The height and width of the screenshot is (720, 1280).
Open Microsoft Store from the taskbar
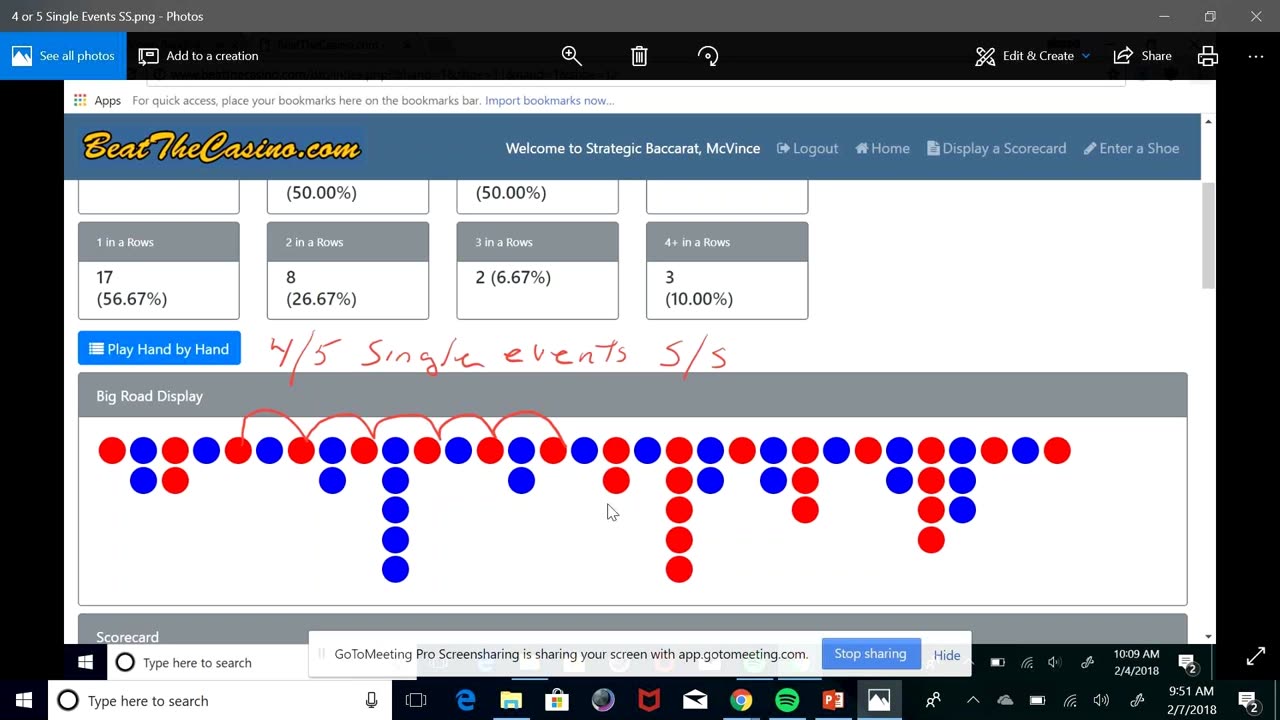click(557, 700)
